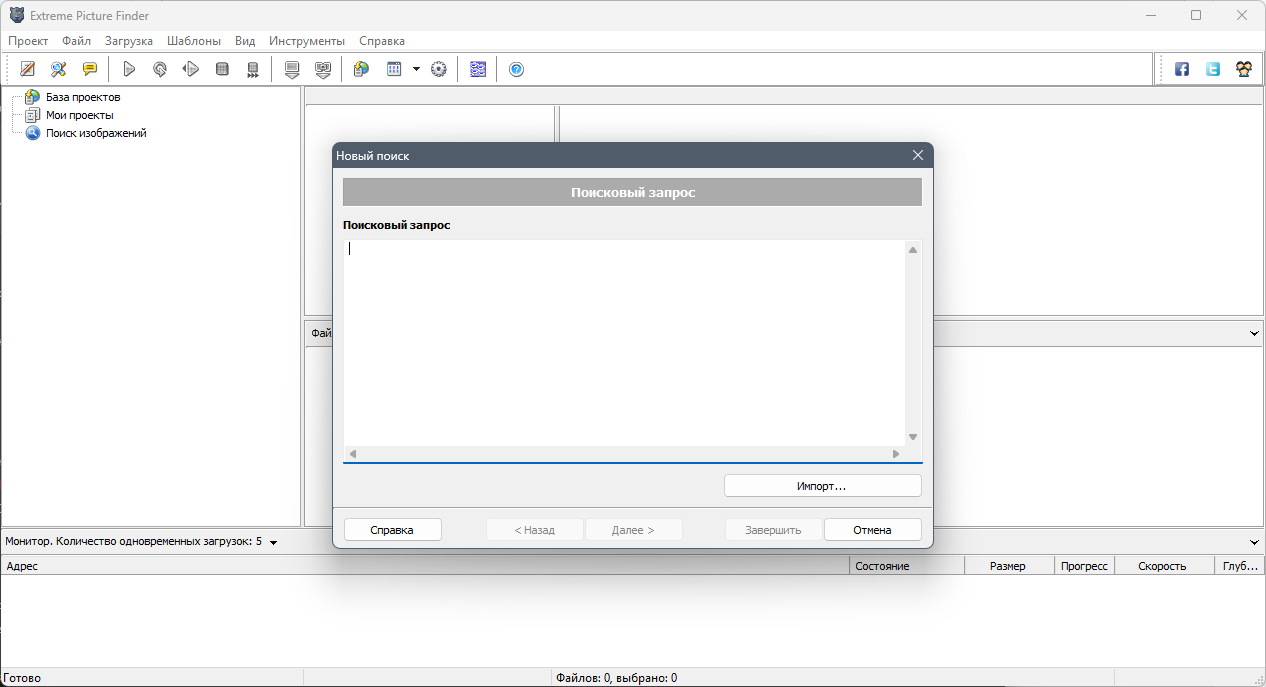
Task: Expand the simultaneous downloads count dropdown
Action: (273, 541)
